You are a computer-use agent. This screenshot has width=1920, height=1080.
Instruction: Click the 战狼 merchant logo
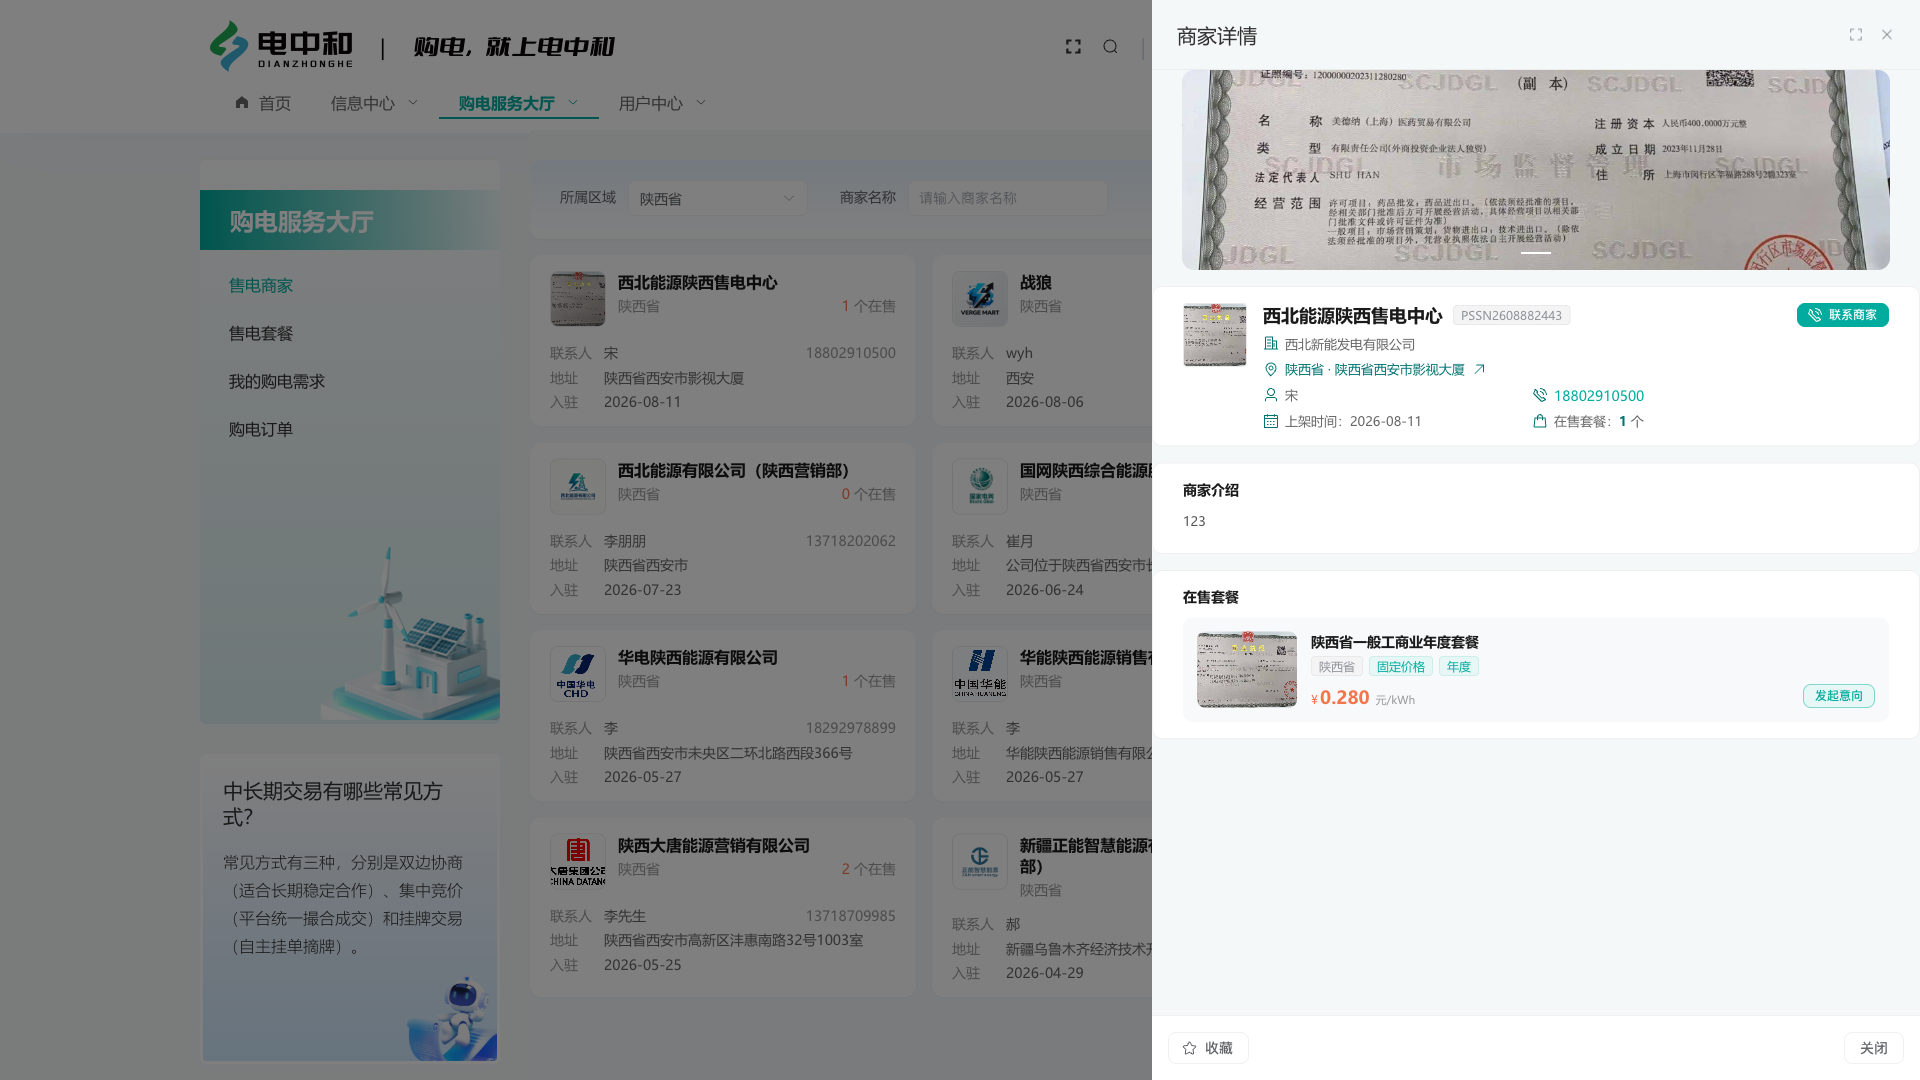pos(980,298)
